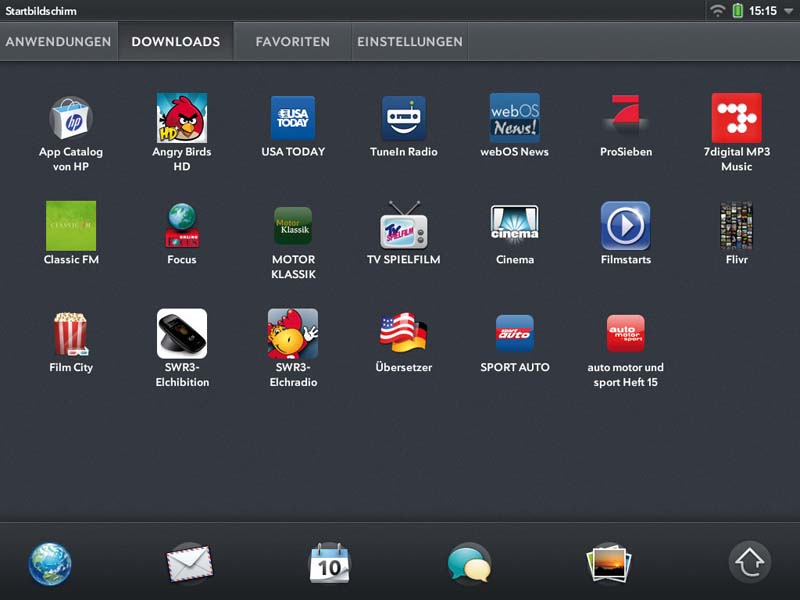Open the calendar icon in dock
The height and width of the screenshot is (600, 800).
pos(330,563)
